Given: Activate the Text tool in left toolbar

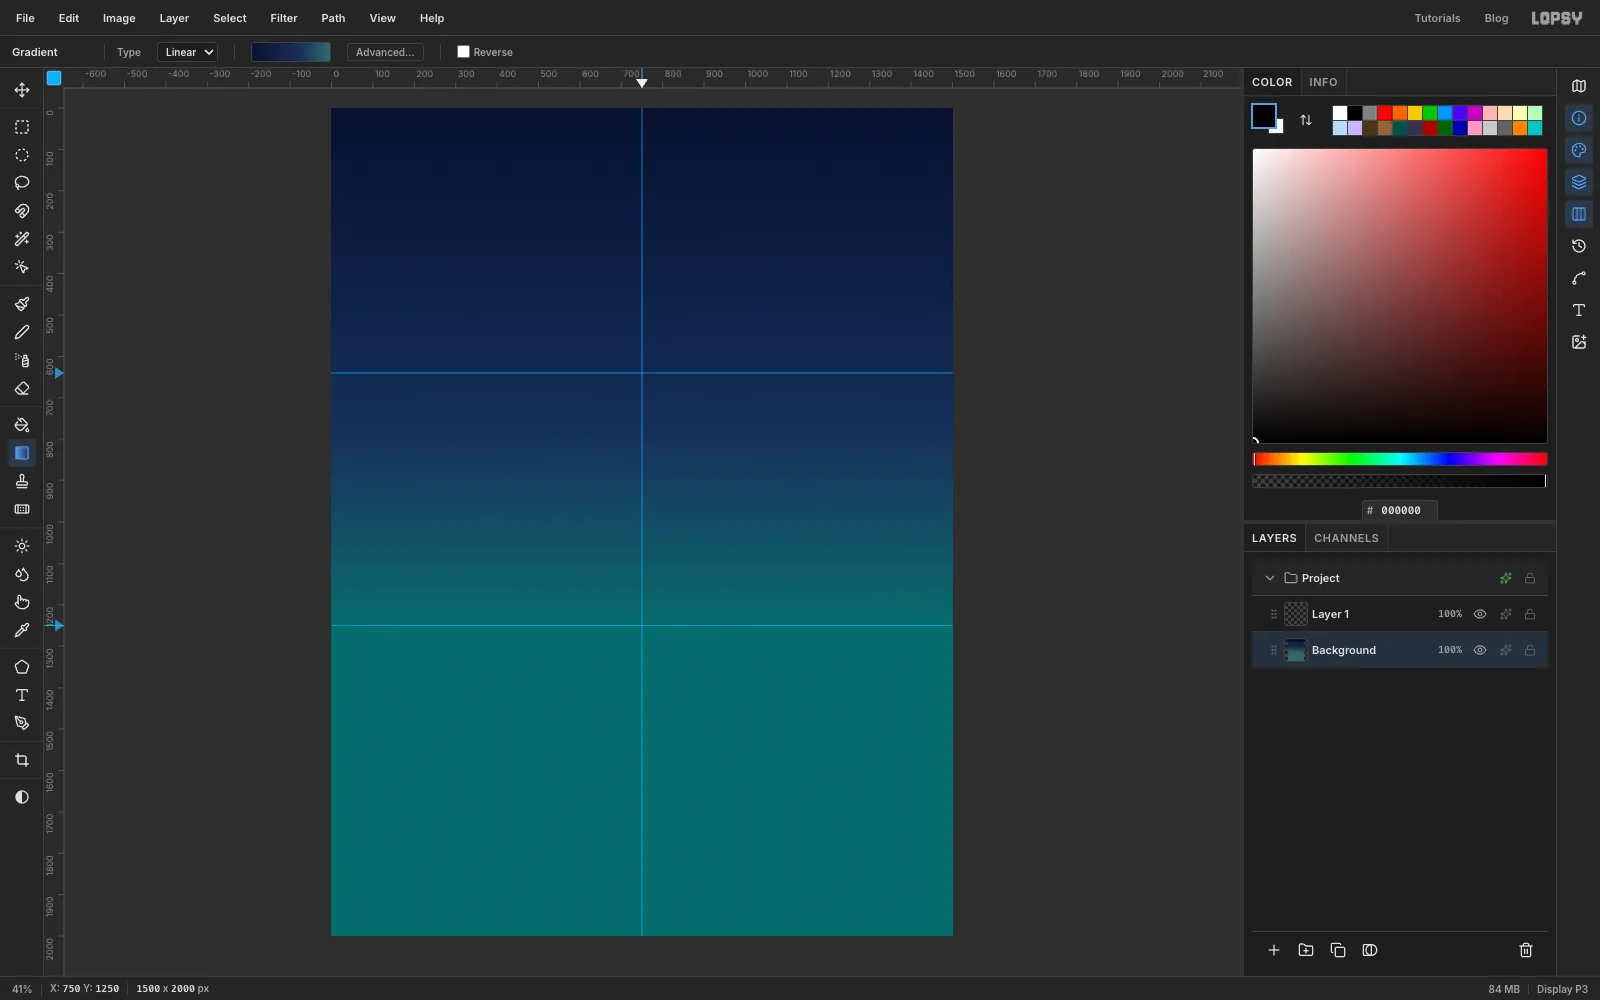Looking at the screenshot, I should [22, 695].
